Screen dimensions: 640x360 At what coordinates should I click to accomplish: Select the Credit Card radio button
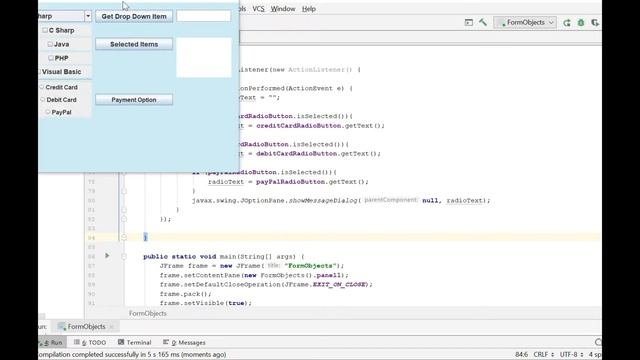42,87
